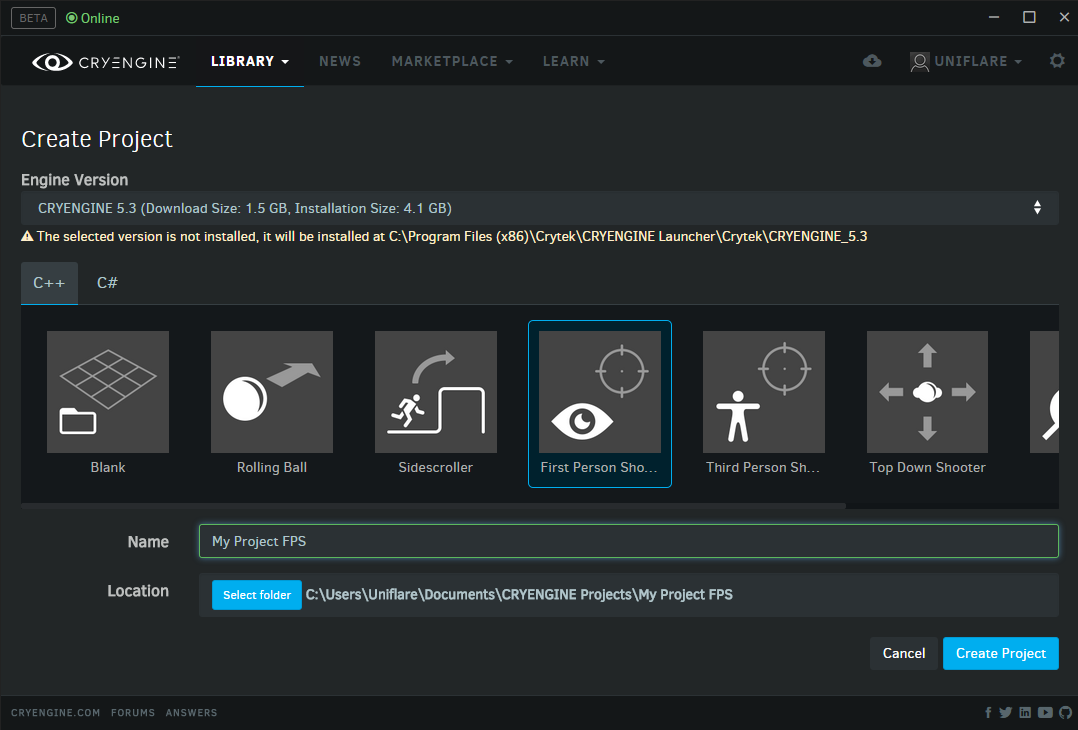Open the LEARN dropdown
The width and height of the screenshot is (1078, 730).
pyautogui.click(x=573, y=61)
